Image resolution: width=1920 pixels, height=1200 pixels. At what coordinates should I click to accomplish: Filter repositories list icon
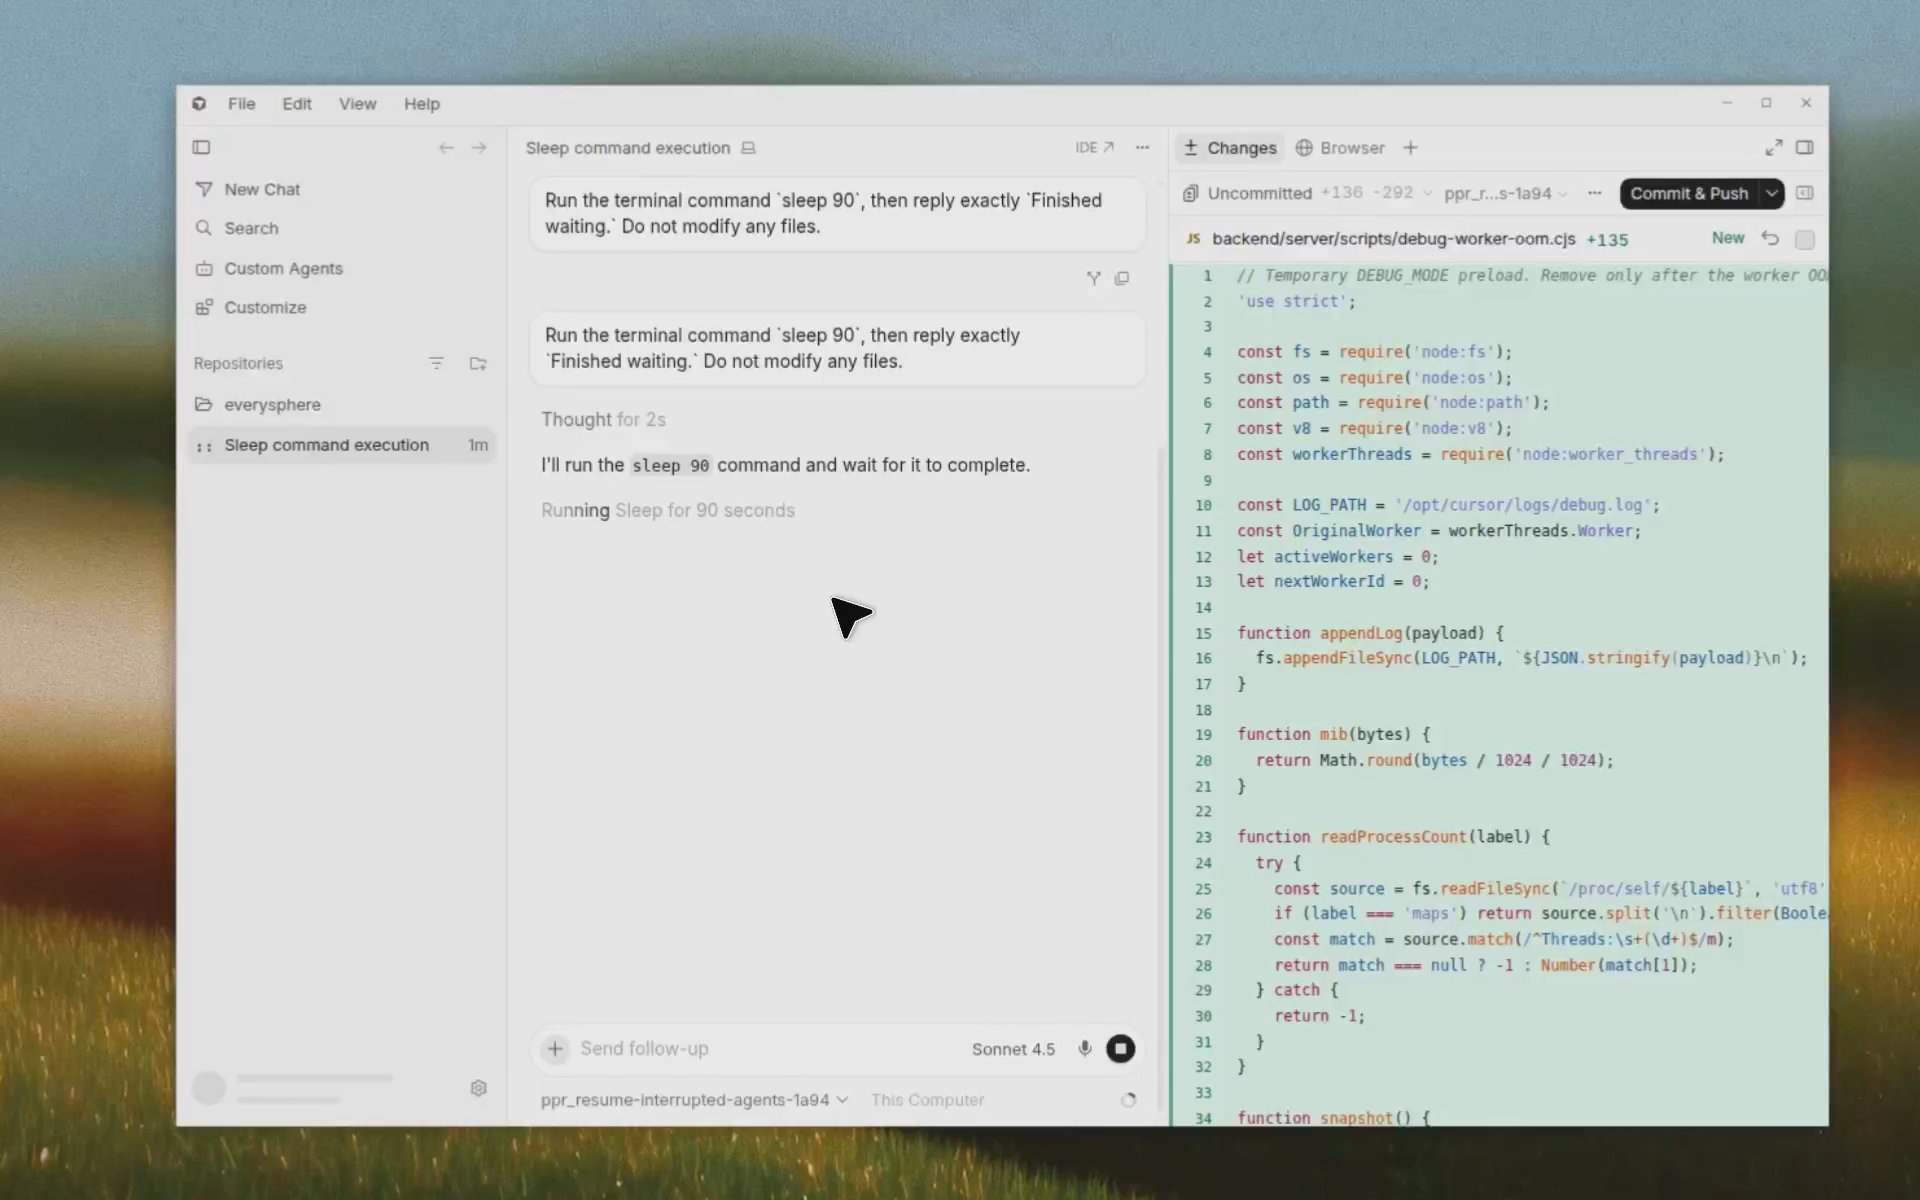(x=436, y=363)
